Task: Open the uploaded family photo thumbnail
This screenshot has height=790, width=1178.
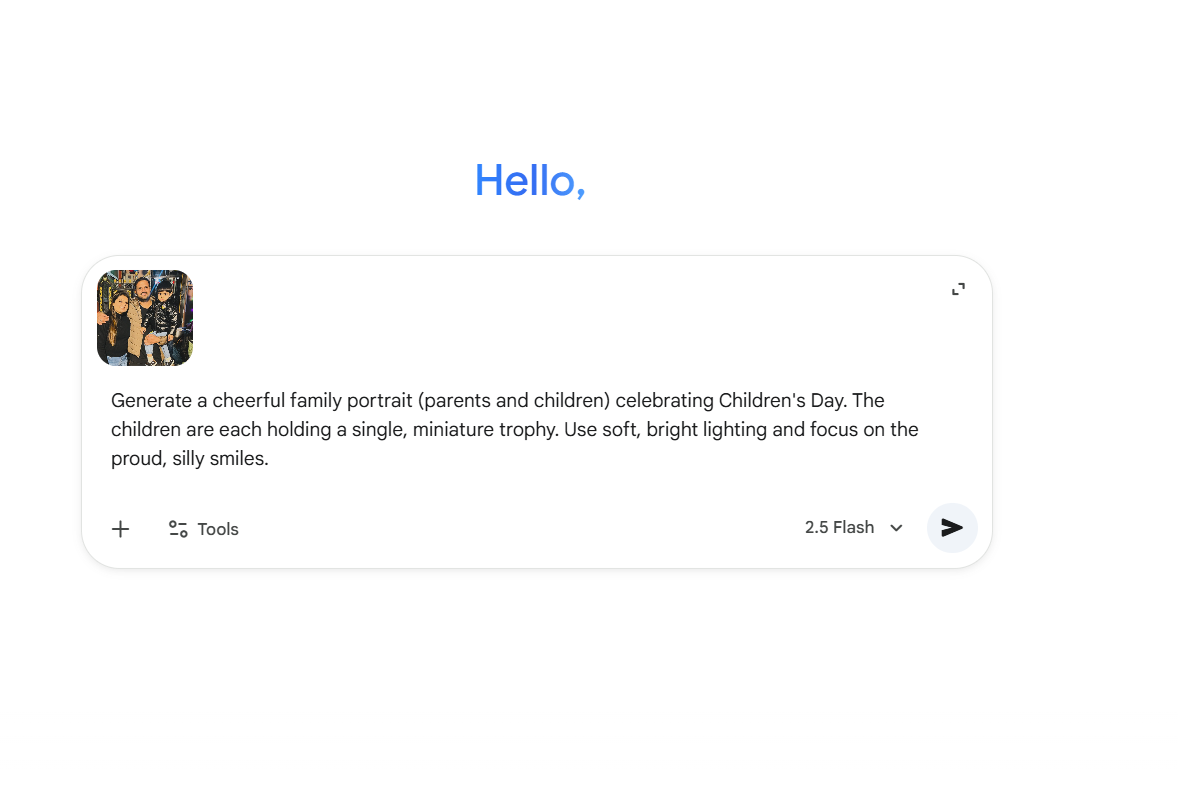Action: pyautogui.click(x=145, y=318)
